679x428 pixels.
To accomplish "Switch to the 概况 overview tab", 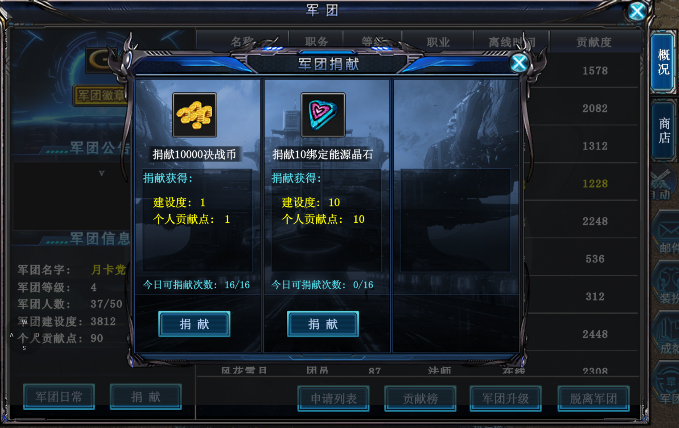I will 663,62.
